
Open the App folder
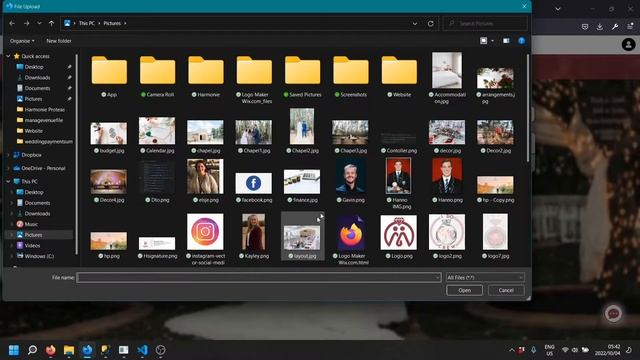pyautogui.click(x=109, y=71)
